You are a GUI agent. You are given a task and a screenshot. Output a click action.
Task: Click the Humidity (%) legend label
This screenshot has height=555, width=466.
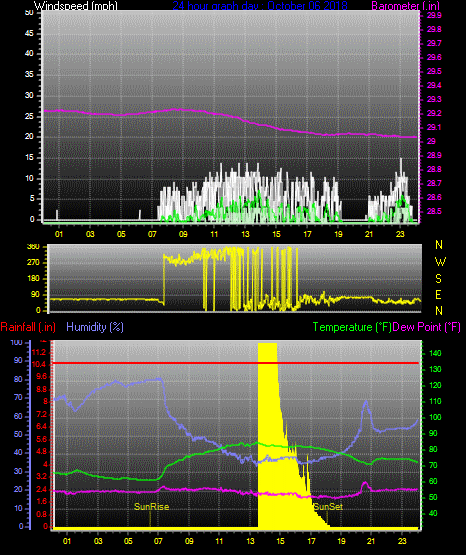pos(95,327)
